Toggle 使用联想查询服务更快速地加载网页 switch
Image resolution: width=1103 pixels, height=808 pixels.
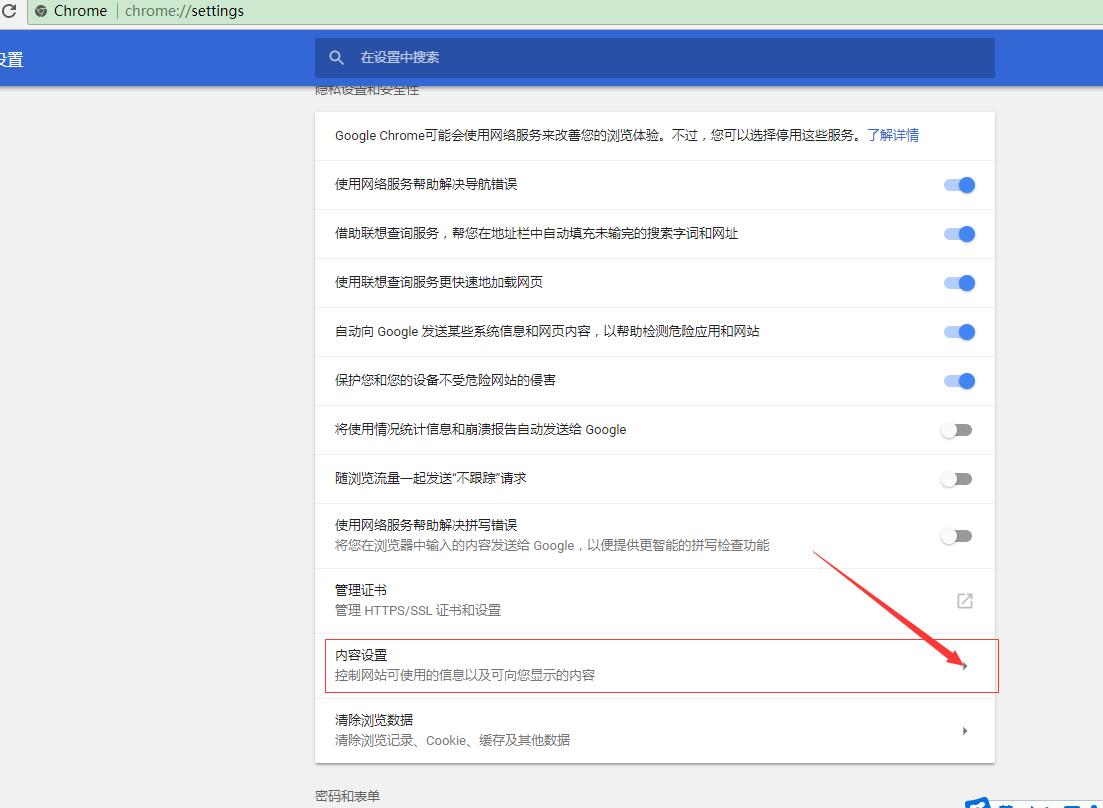pyautogui.click(x=959, y=283)
